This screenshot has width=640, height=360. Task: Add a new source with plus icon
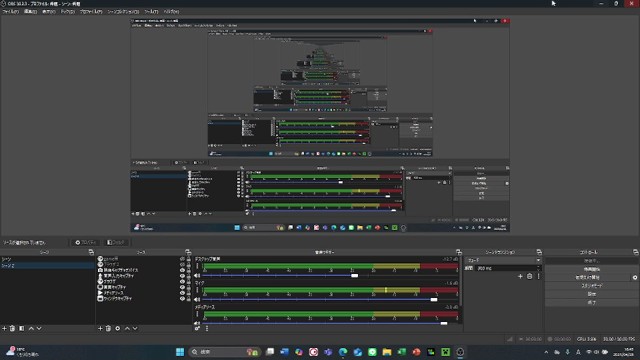(100, 328)
